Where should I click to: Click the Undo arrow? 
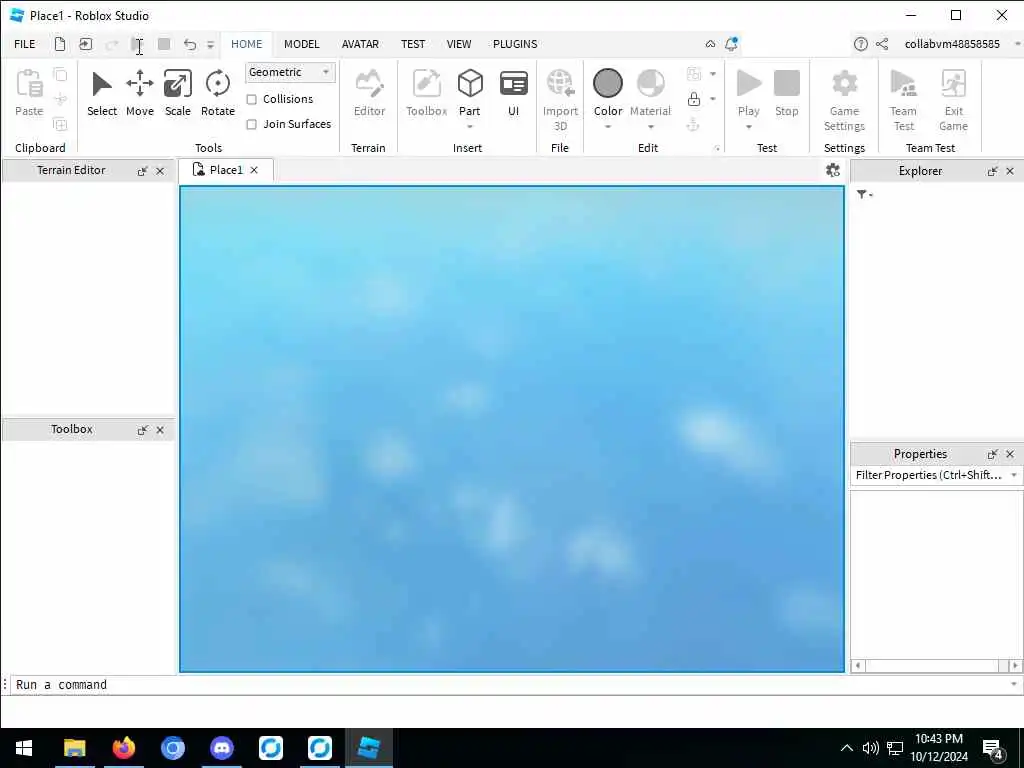click(x=189, y=44)
